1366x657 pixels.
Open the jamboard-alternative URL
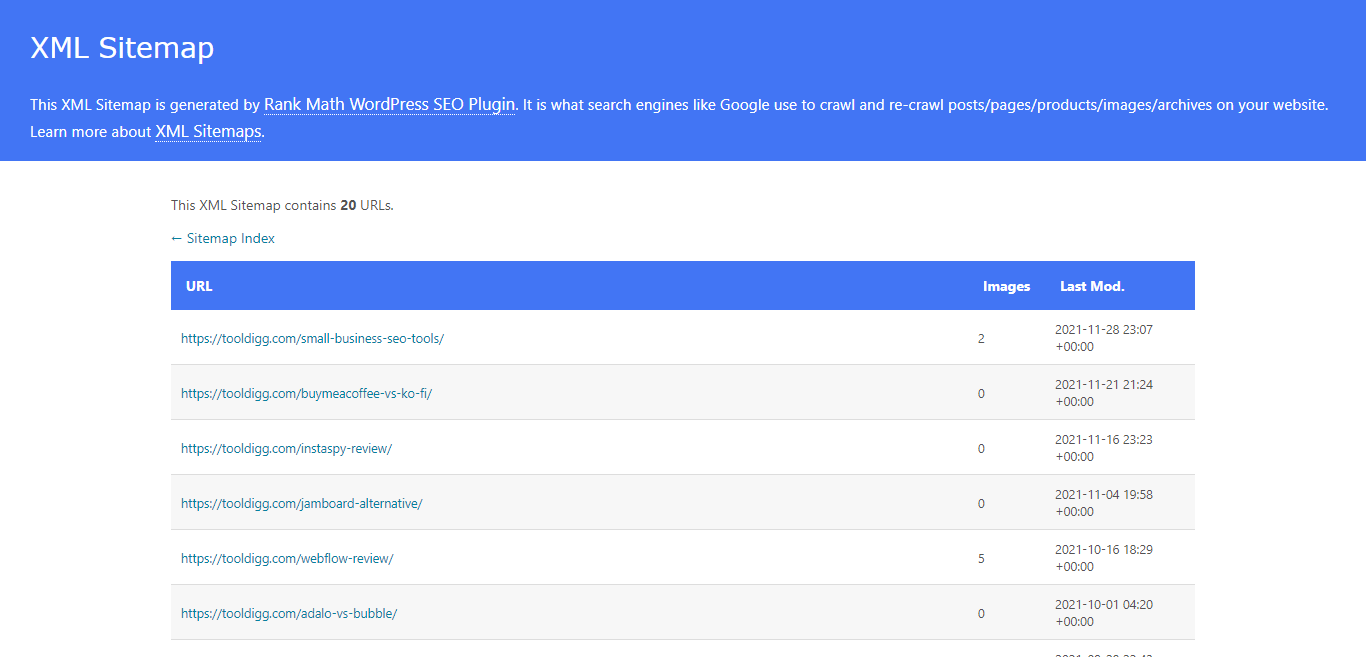click(x=302, y=503)
